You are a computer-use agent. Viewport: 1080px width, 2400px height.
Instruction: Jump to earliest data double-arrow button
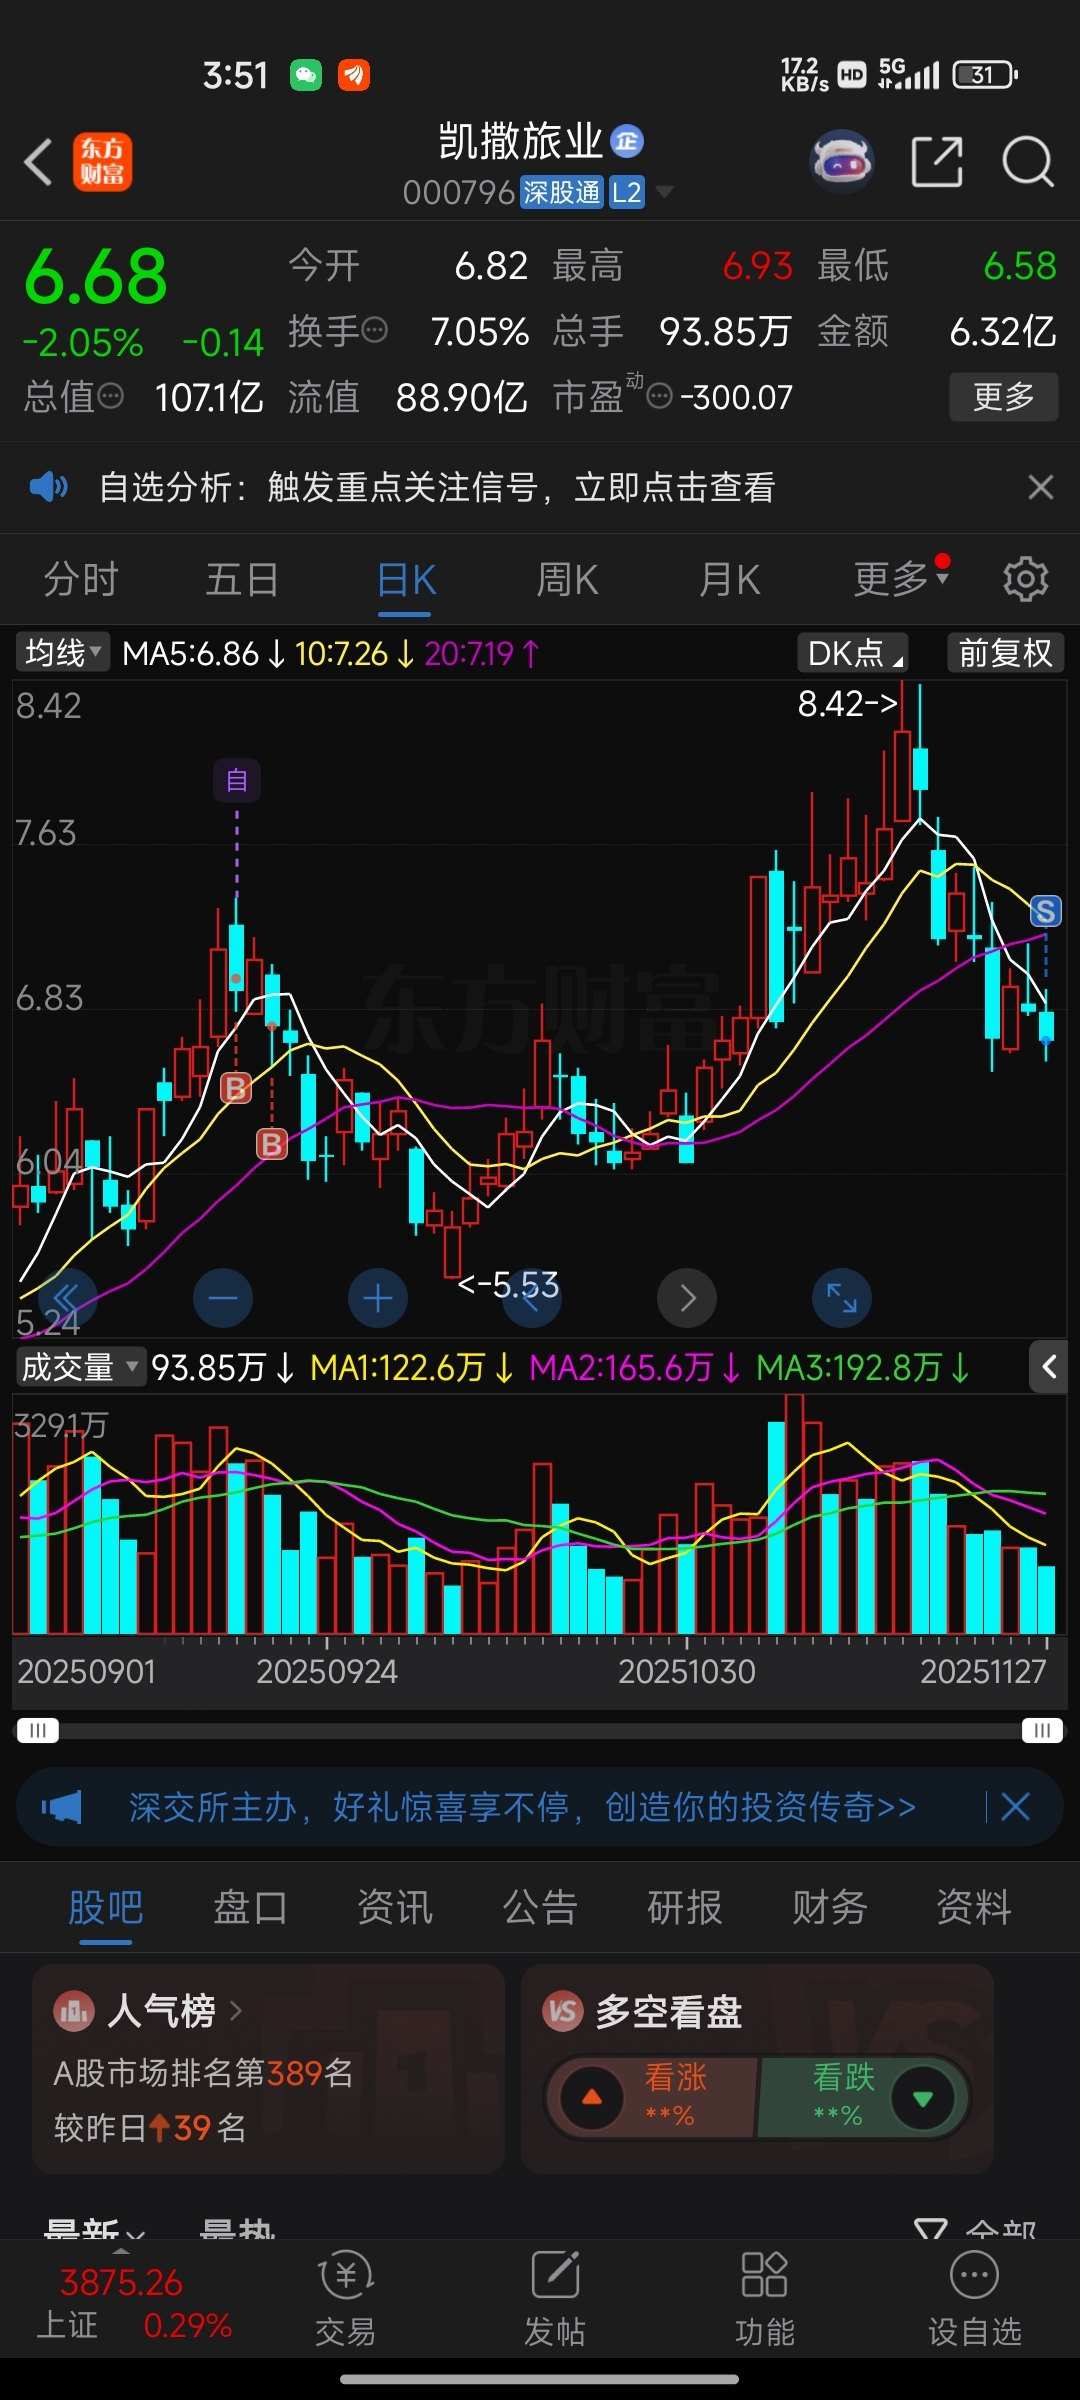pyautogui.click(x=67, y=1298)
